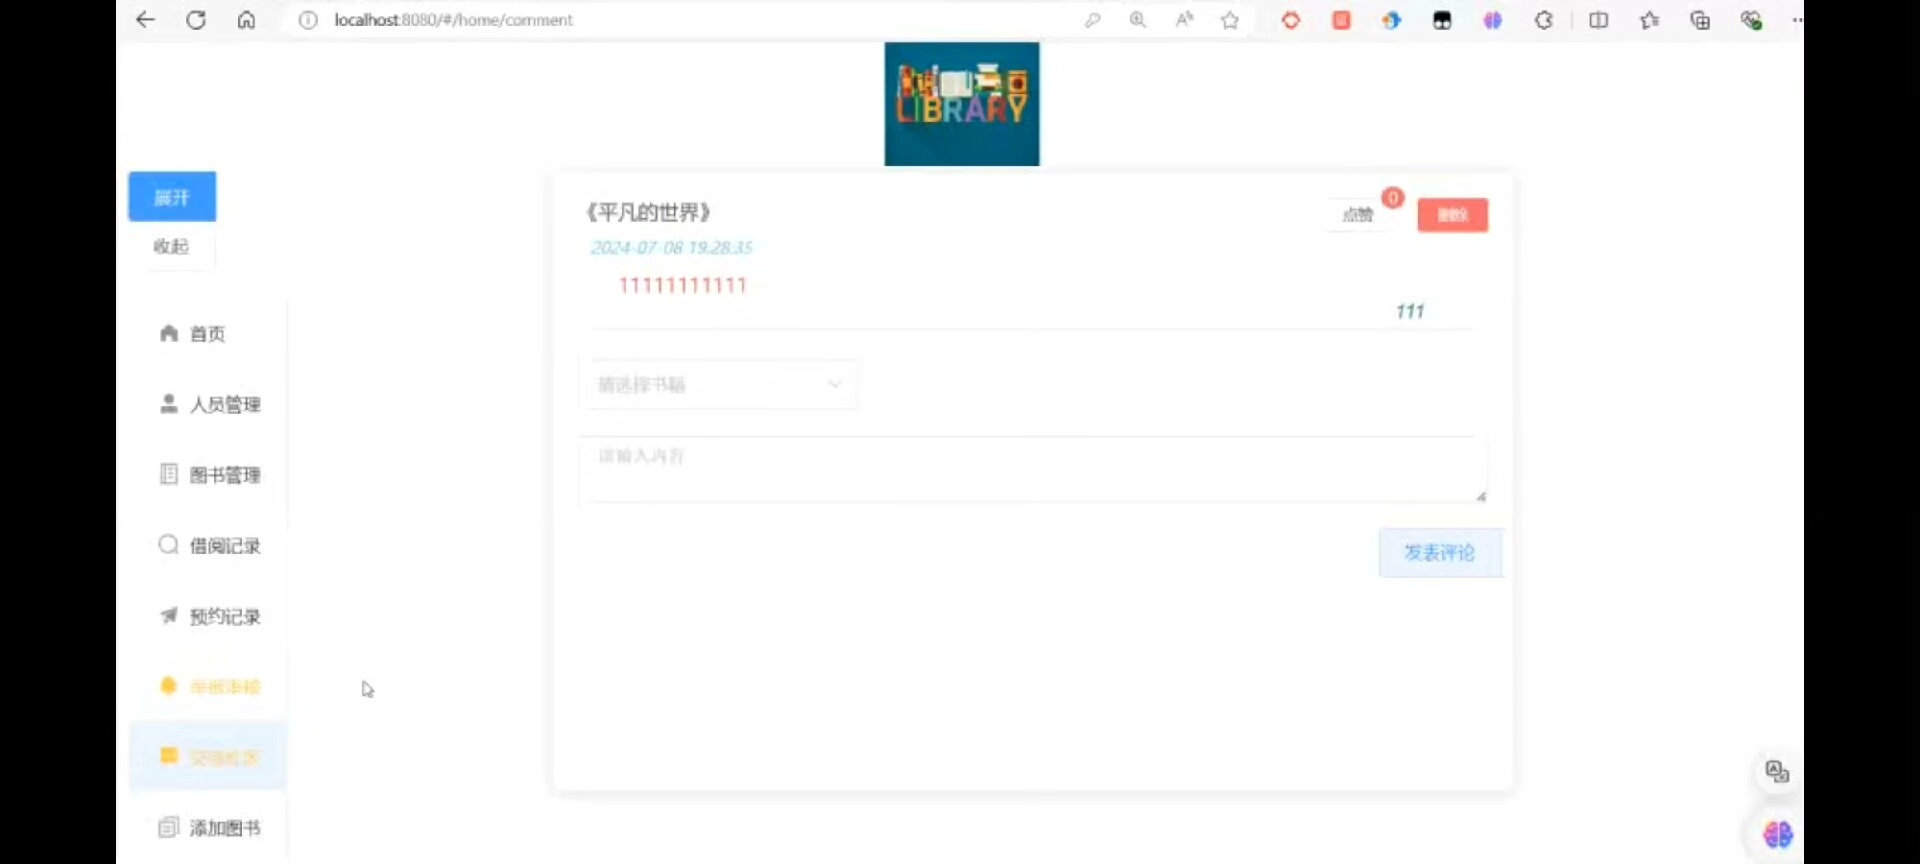
Task: Click the paper plane icon for 预约记录
Action: [x=169, y=615]
